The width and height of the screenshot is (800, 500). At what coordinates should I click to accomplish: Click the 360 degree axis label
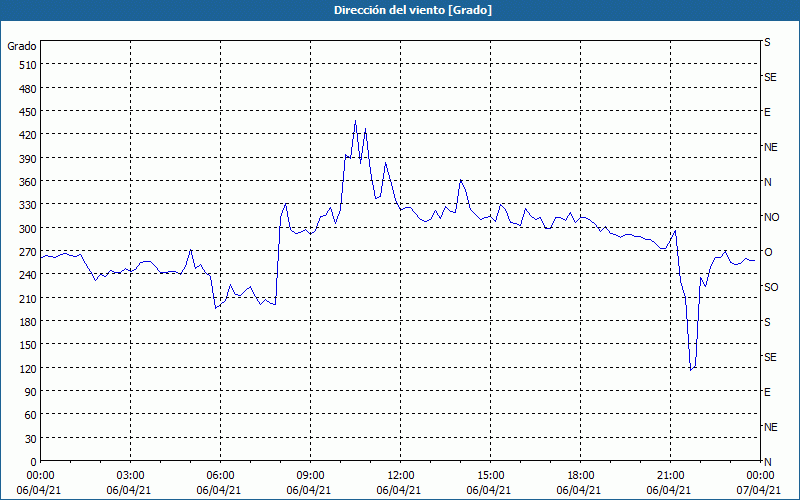pyautogui.click(x=29, y=182)
